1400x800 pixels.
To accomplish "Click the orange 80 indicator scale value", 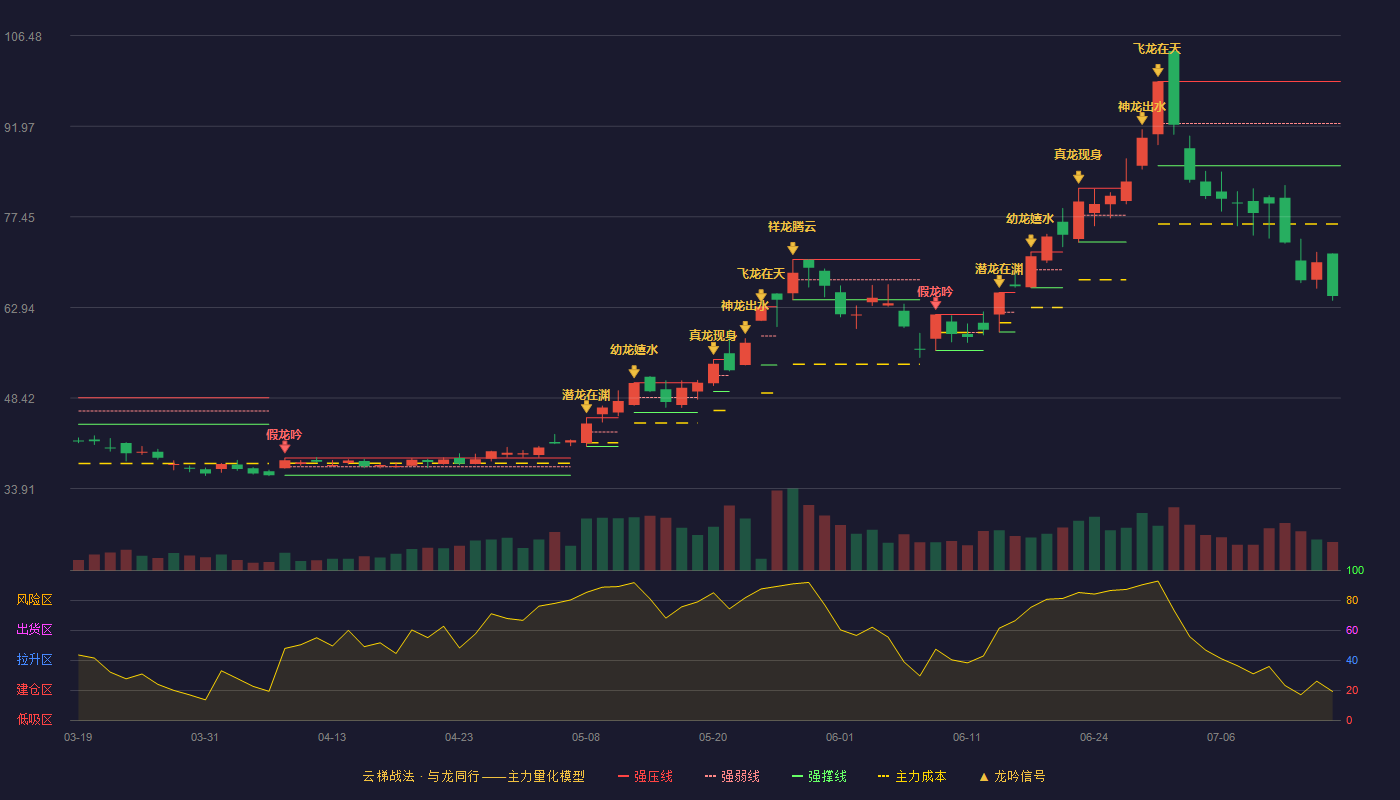I will point(1352,600).
